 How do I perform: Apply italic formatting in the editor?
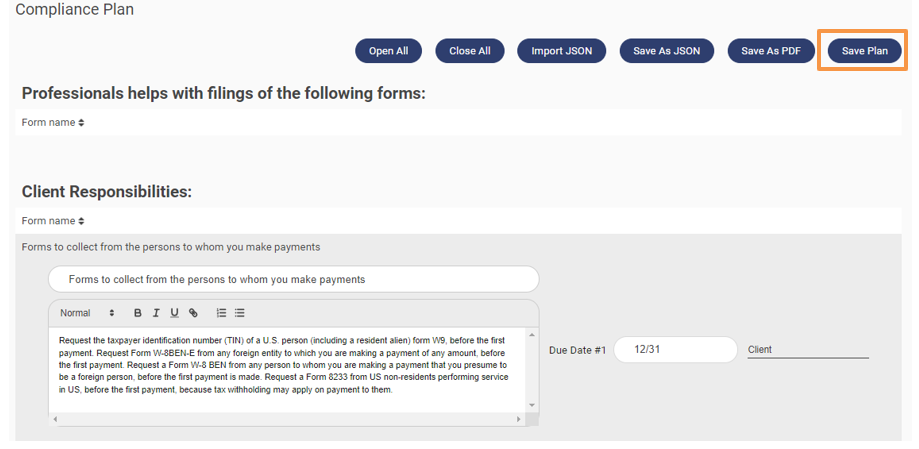(x=156, y=313)
